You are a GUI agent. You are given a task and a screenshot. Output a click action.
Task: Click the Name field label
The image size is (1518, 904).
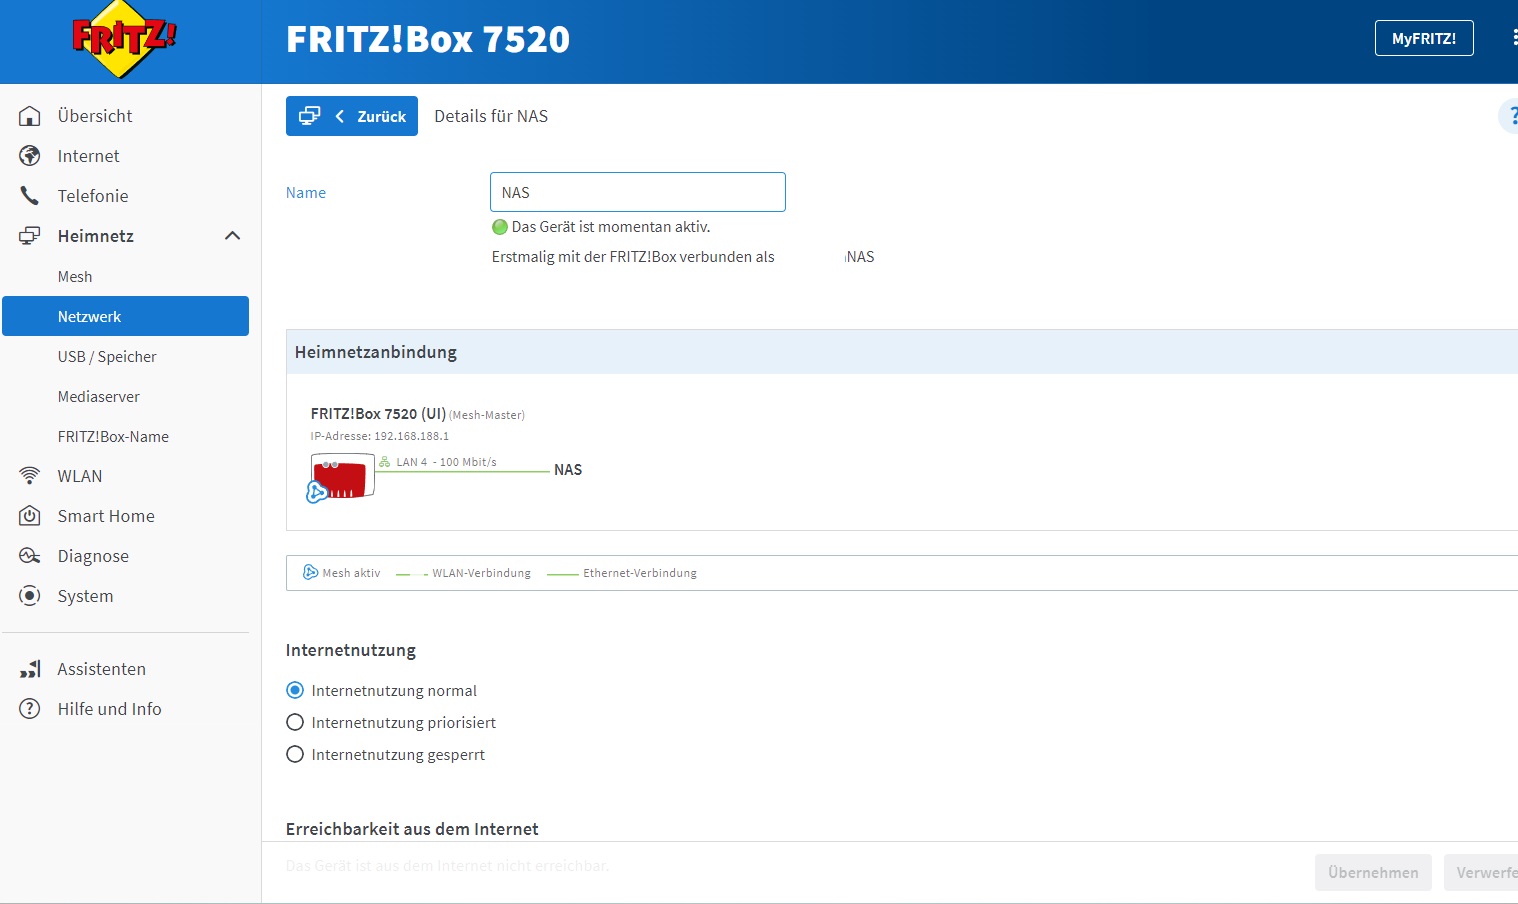click(306, 193)
